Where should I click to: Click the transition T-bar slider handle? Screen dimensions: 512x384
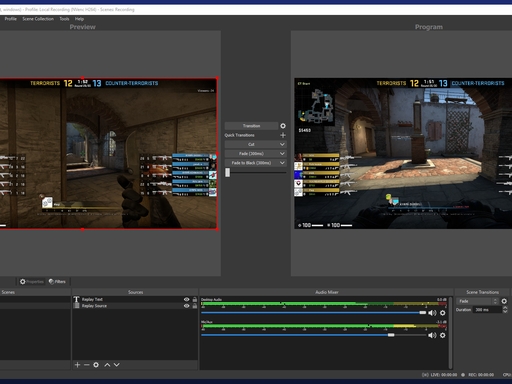click(227, 172)
